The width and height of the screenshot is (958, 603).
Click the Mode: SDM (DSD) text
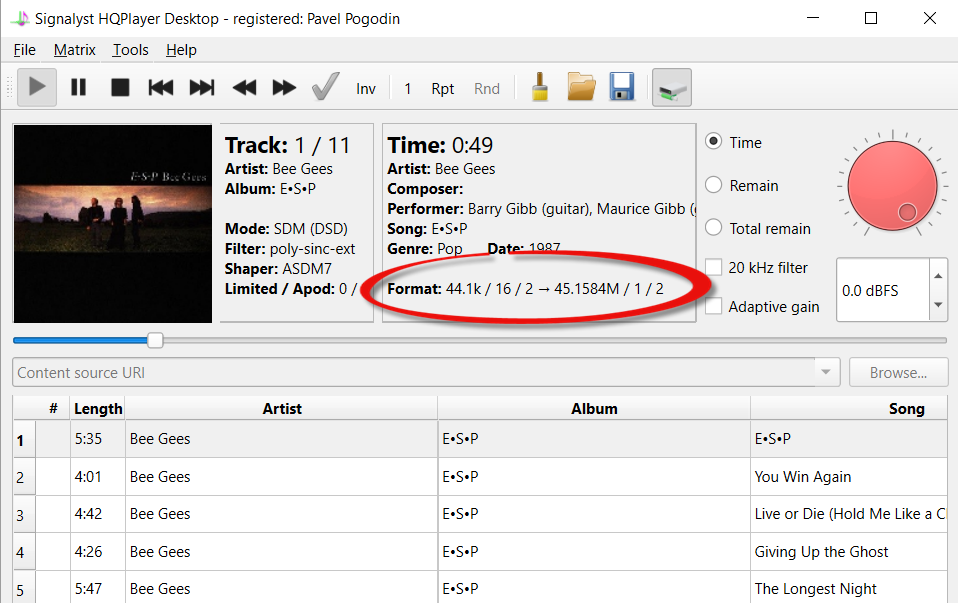tap(286, 228)
